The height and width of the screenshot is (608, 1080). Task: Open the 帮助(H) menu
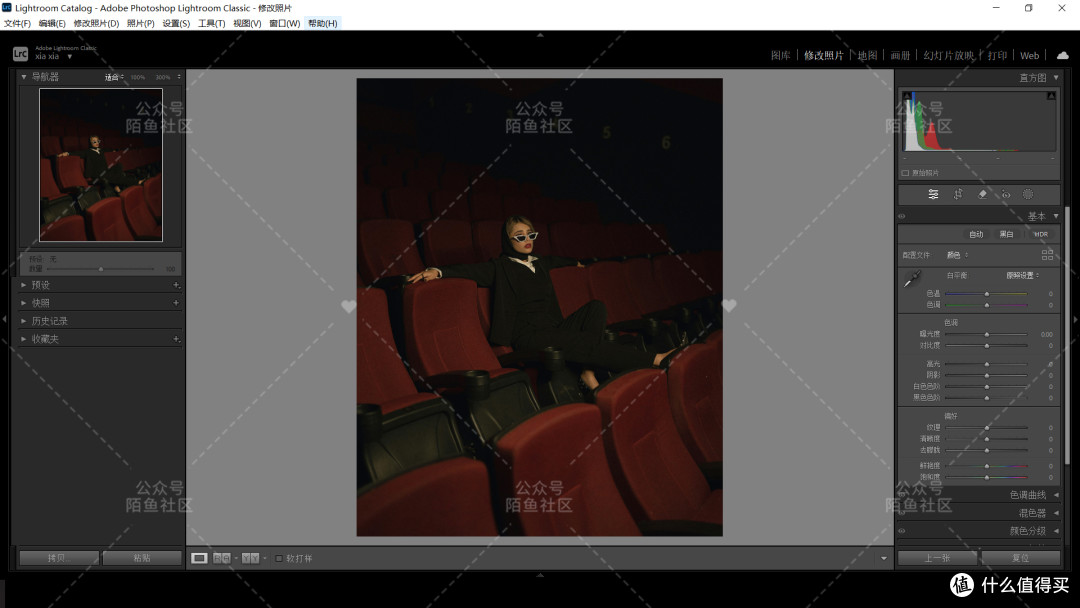pyautogui.click(x=322, y=23)
